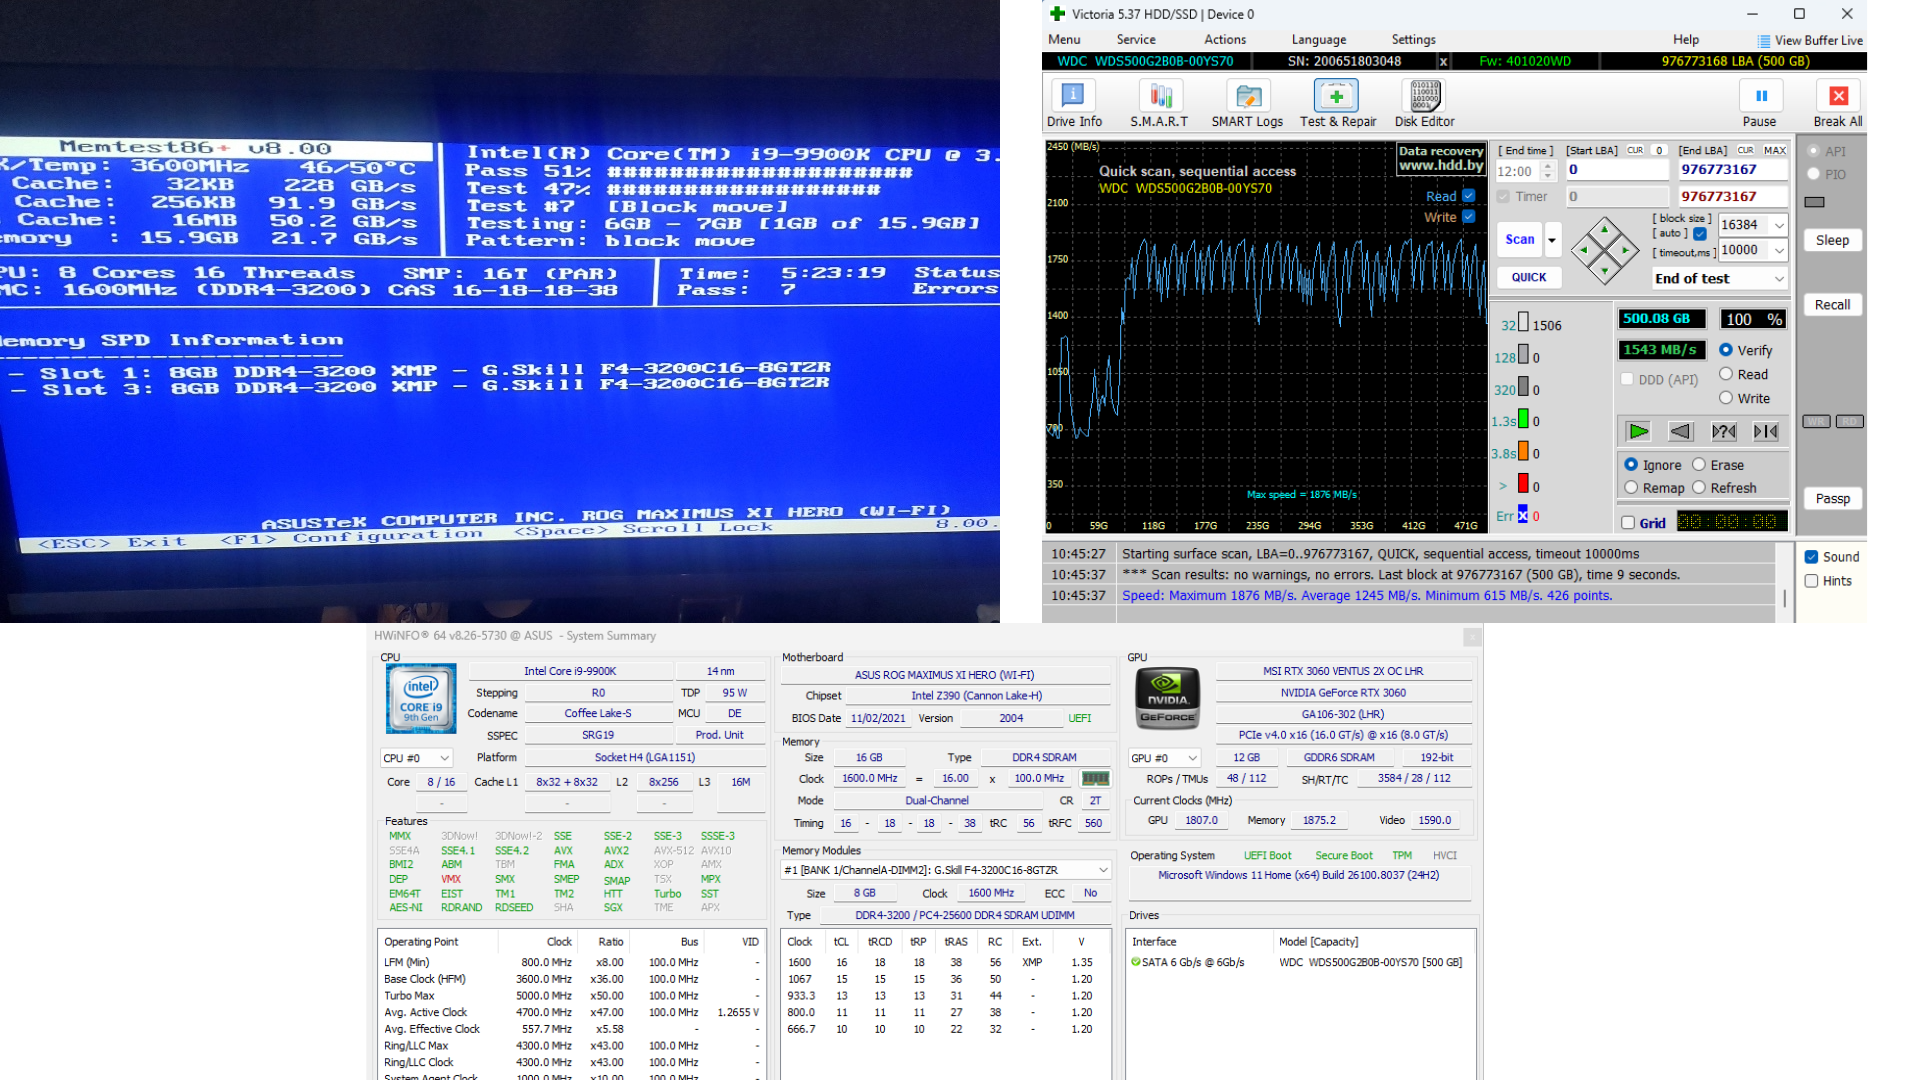Click the backward scan arrow button
The image size is (1920, 1080).
tap(1680, 431)
